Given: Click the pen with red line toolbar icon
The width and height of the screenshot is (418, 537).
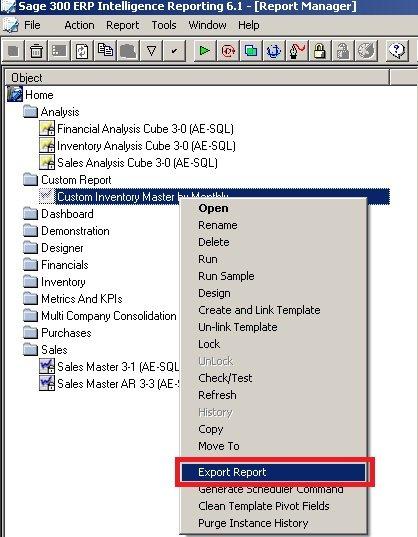Looking at the screenshot, I should coord(297,51).
